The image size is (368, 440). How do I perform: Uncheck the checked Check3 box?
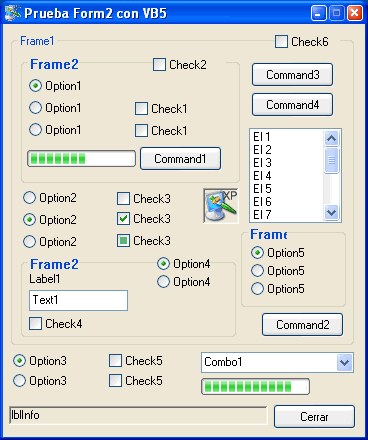click(x=123, y=219)
